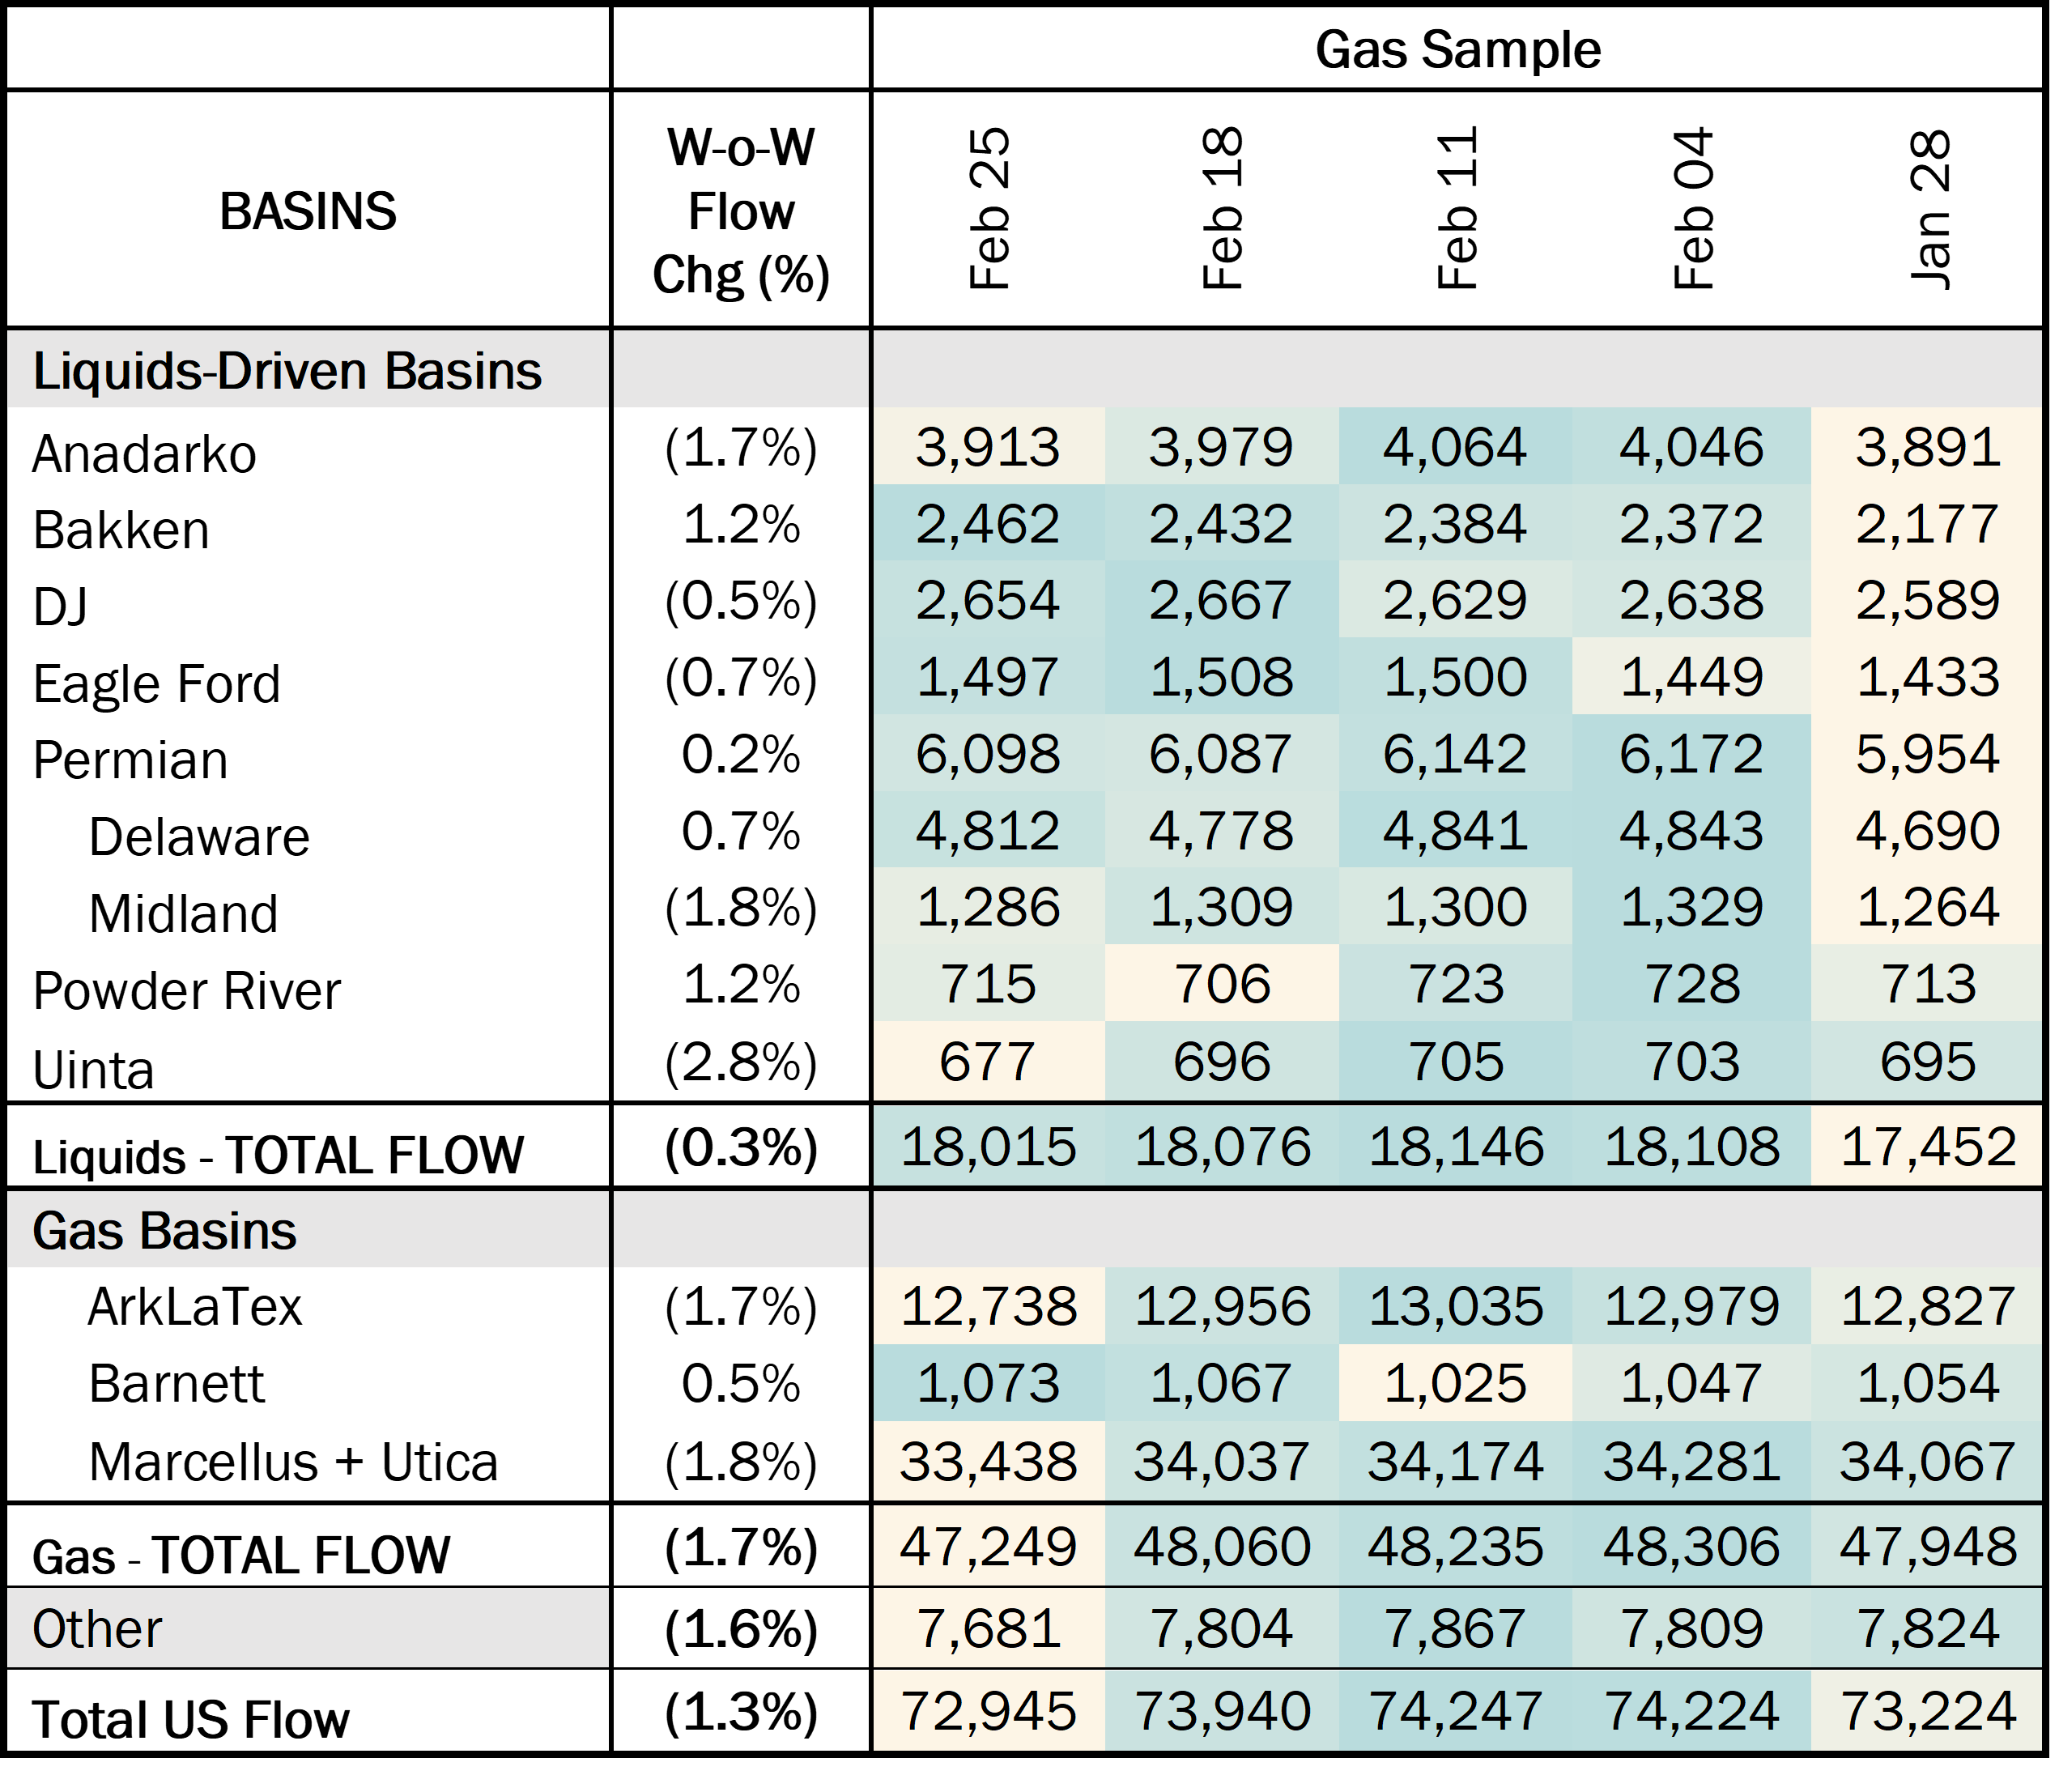Select the Anadarko row label
The height and width of the screenshot is (1792, 2059).
pyautogui.click(x=144, y=454)
